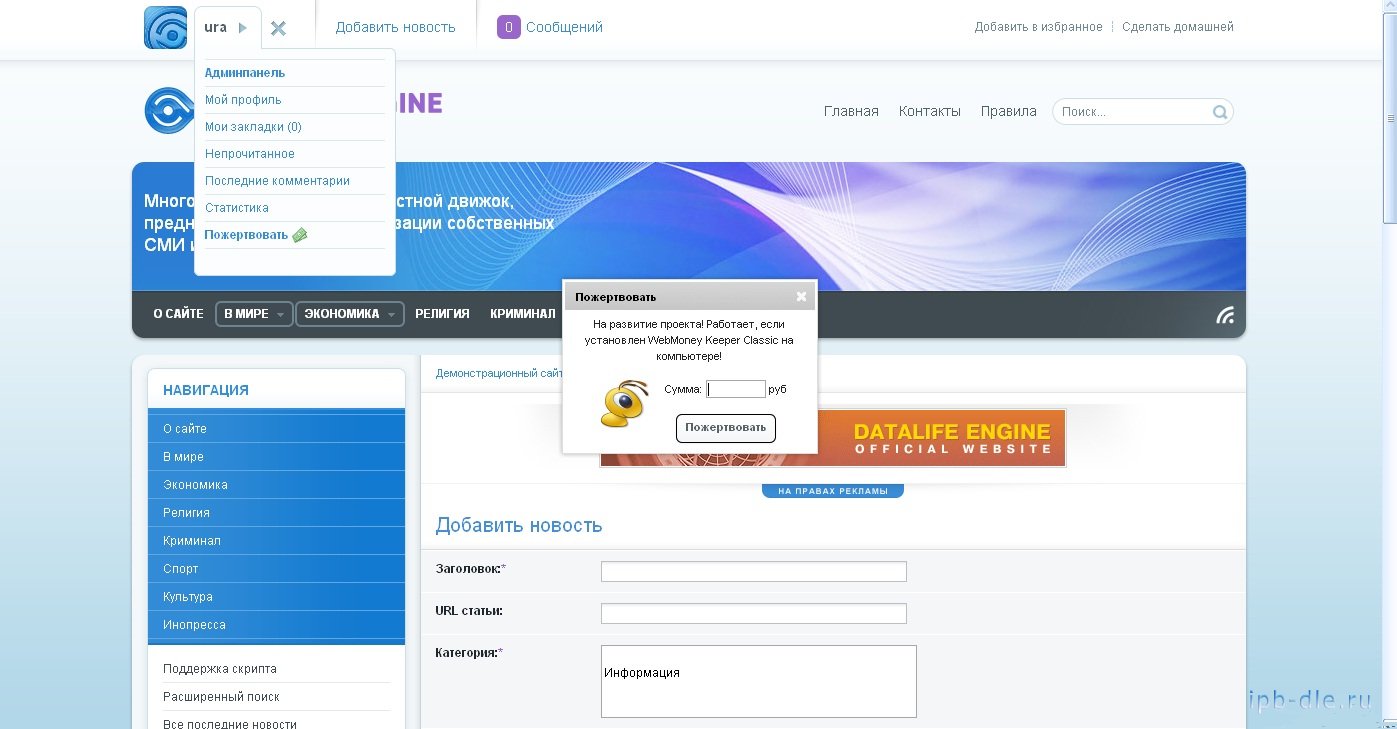Click the blue site logo in top bar
Image resolution: width=1397 pixels, height=729 pixels.
tap(165, 28)
